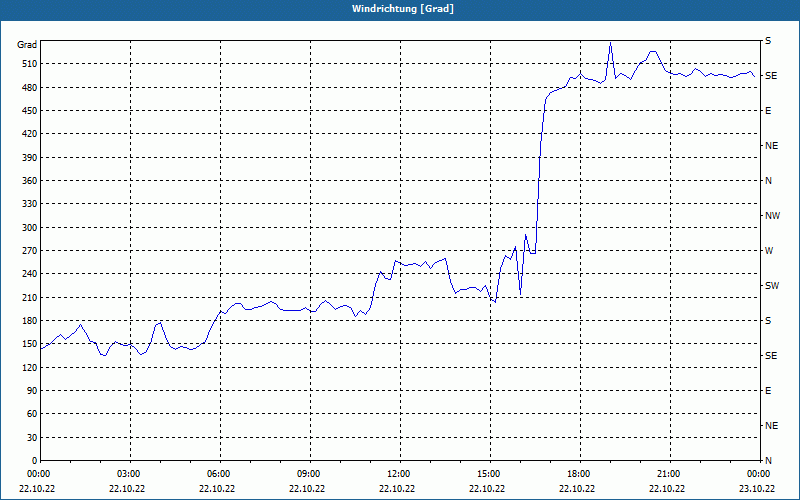Select the 09:00 time axis label
Image resolution: width=800 pixels, height=500 pixels.
tap(307, 474)
